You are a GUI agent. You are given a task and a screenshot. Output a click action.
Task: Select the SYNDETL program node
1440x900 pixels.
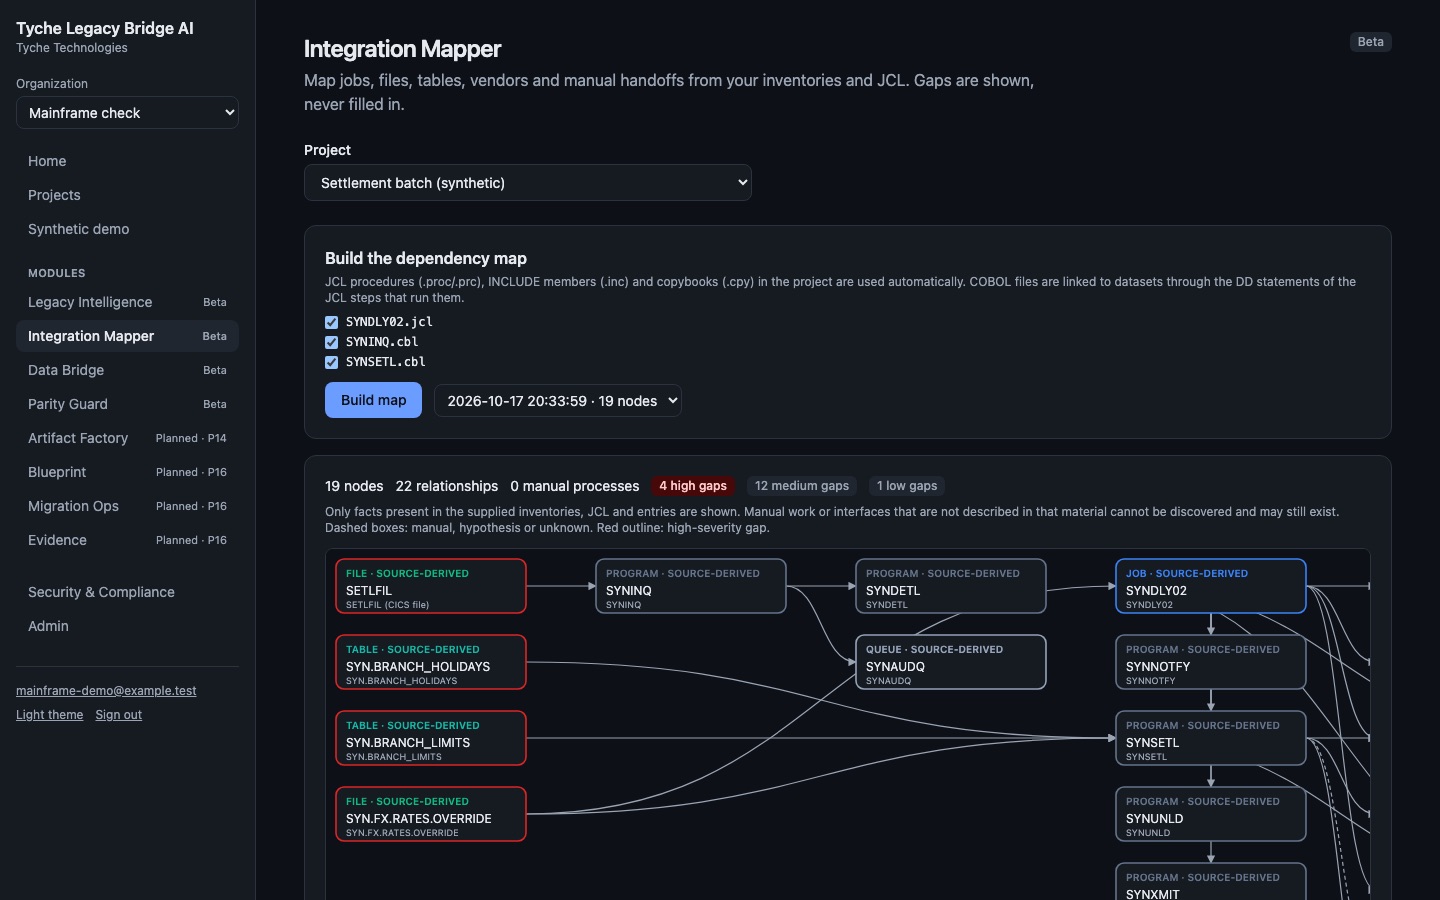[951, 586]
